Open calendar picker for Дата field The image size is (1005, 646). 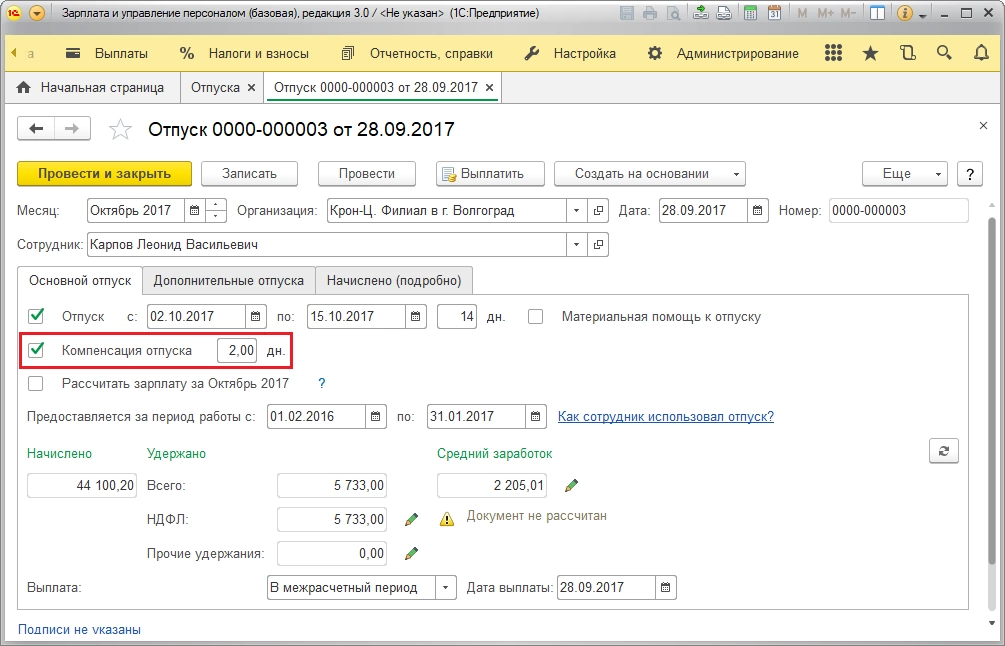point(757,210)
